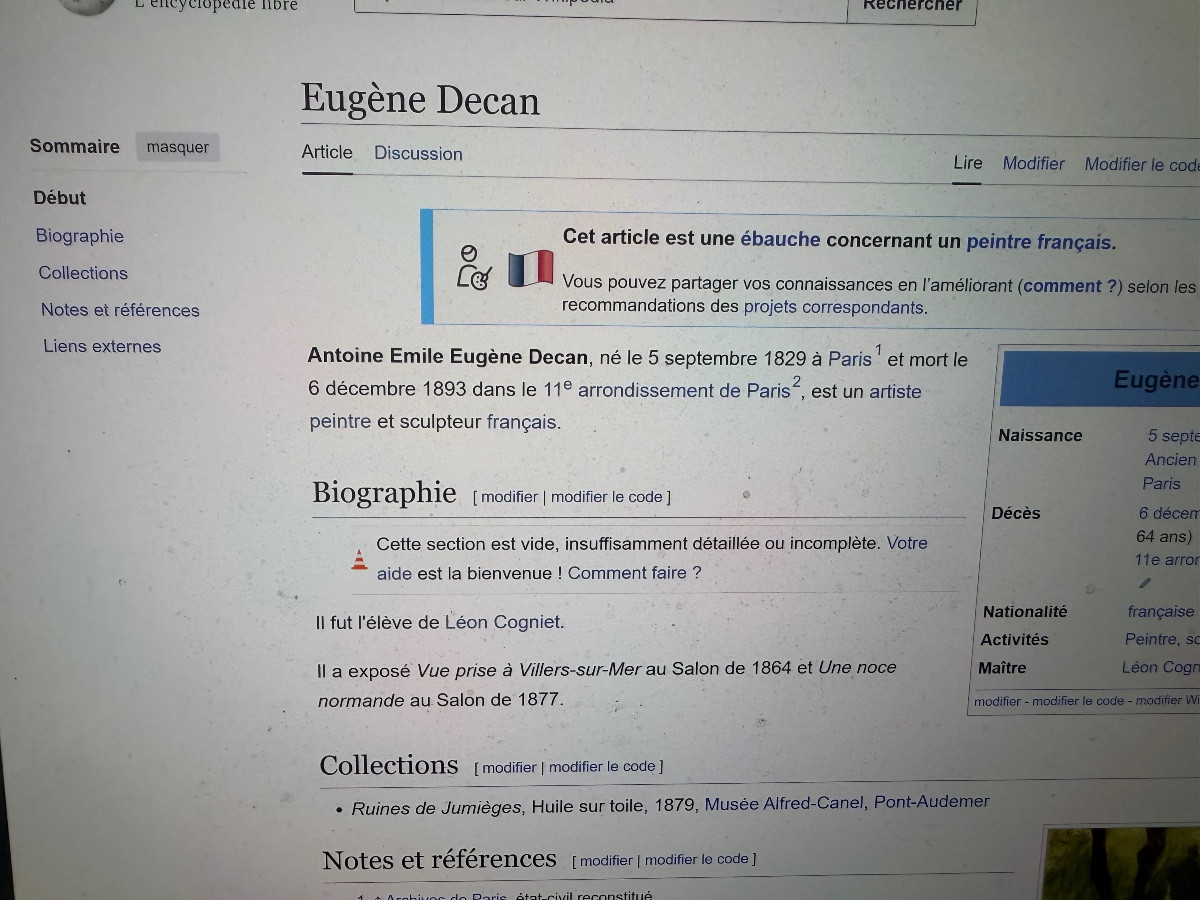The image size is (1200, 900).
Task: Open the arrondissement de Paris link
Action: point(684,391)
